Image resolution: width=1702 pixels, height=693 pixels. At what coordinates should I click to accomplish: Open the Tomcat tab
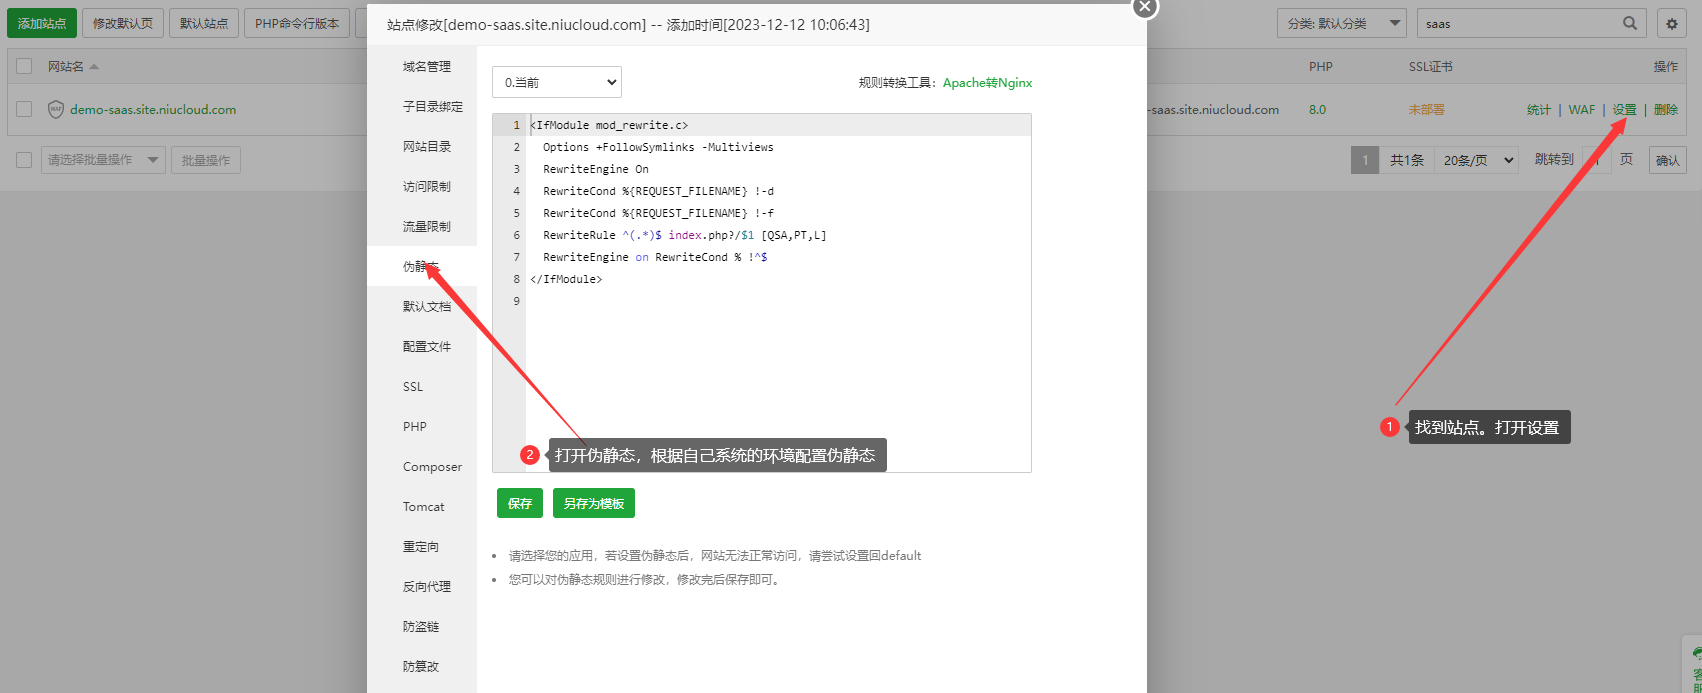pos(424,506)
